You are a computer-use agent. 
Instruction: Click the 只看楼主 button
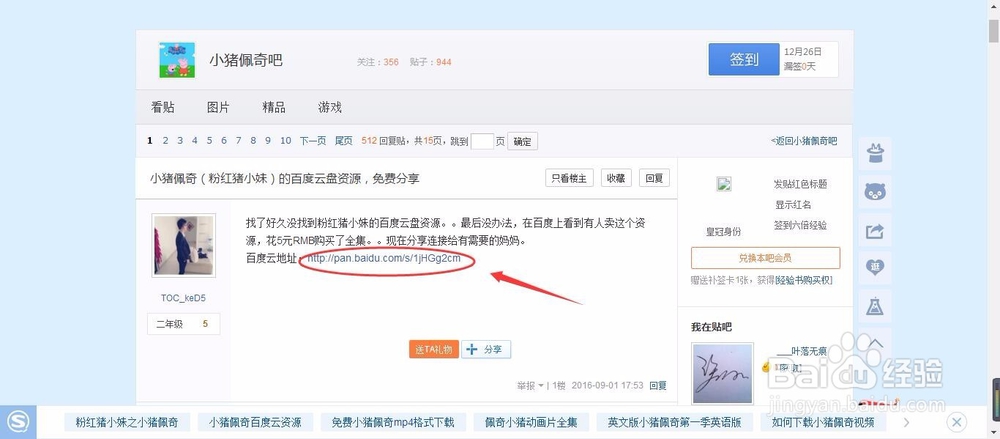tap(570, 178)
